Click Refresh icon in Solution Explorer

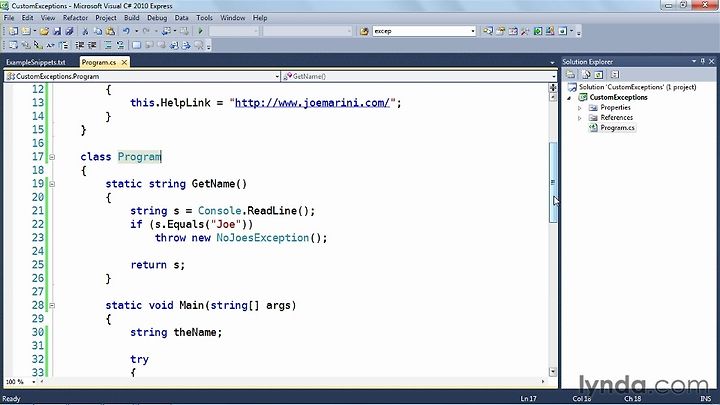click(x=599, y=74)
